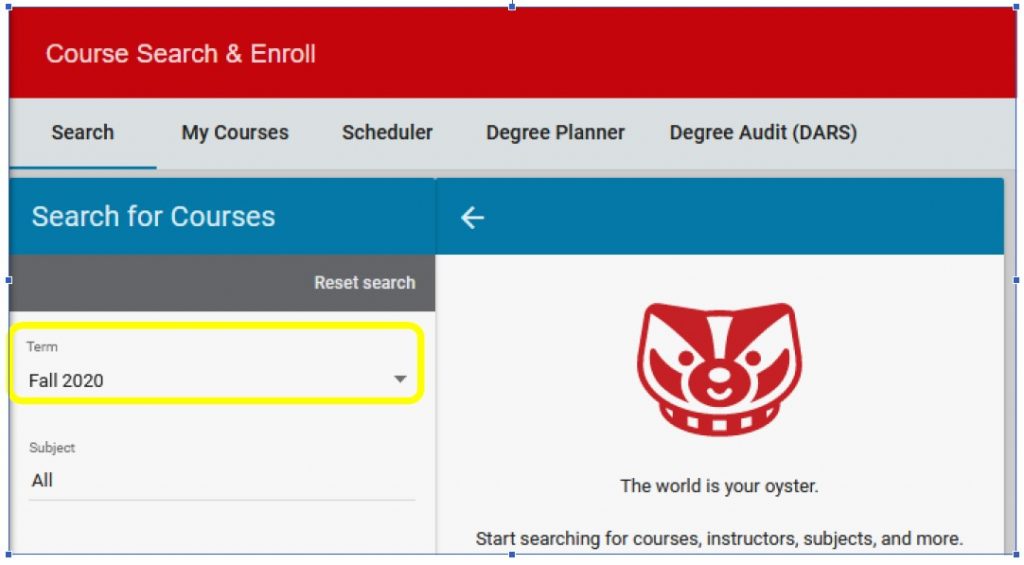
Task: Open the Subject field showing All
Action: click(221, 481)
